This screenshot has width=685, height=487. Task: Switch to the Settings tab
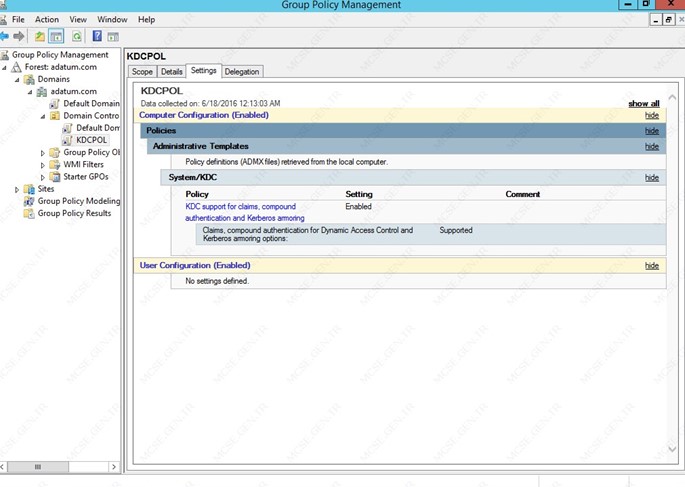(204, 71)
